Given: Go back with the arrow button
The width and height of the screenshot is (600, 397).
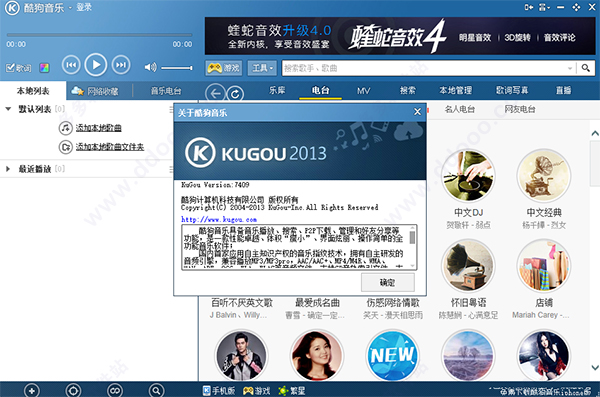Looking at the screenshot, I should pyautogui.click(x=215, y=93).
